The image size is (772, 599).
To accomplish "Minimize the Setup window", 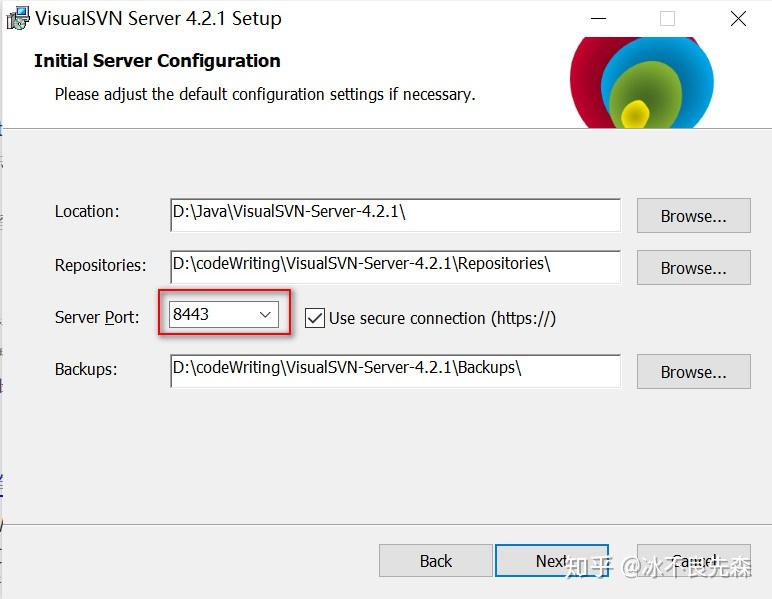I will tap(599, 19).
